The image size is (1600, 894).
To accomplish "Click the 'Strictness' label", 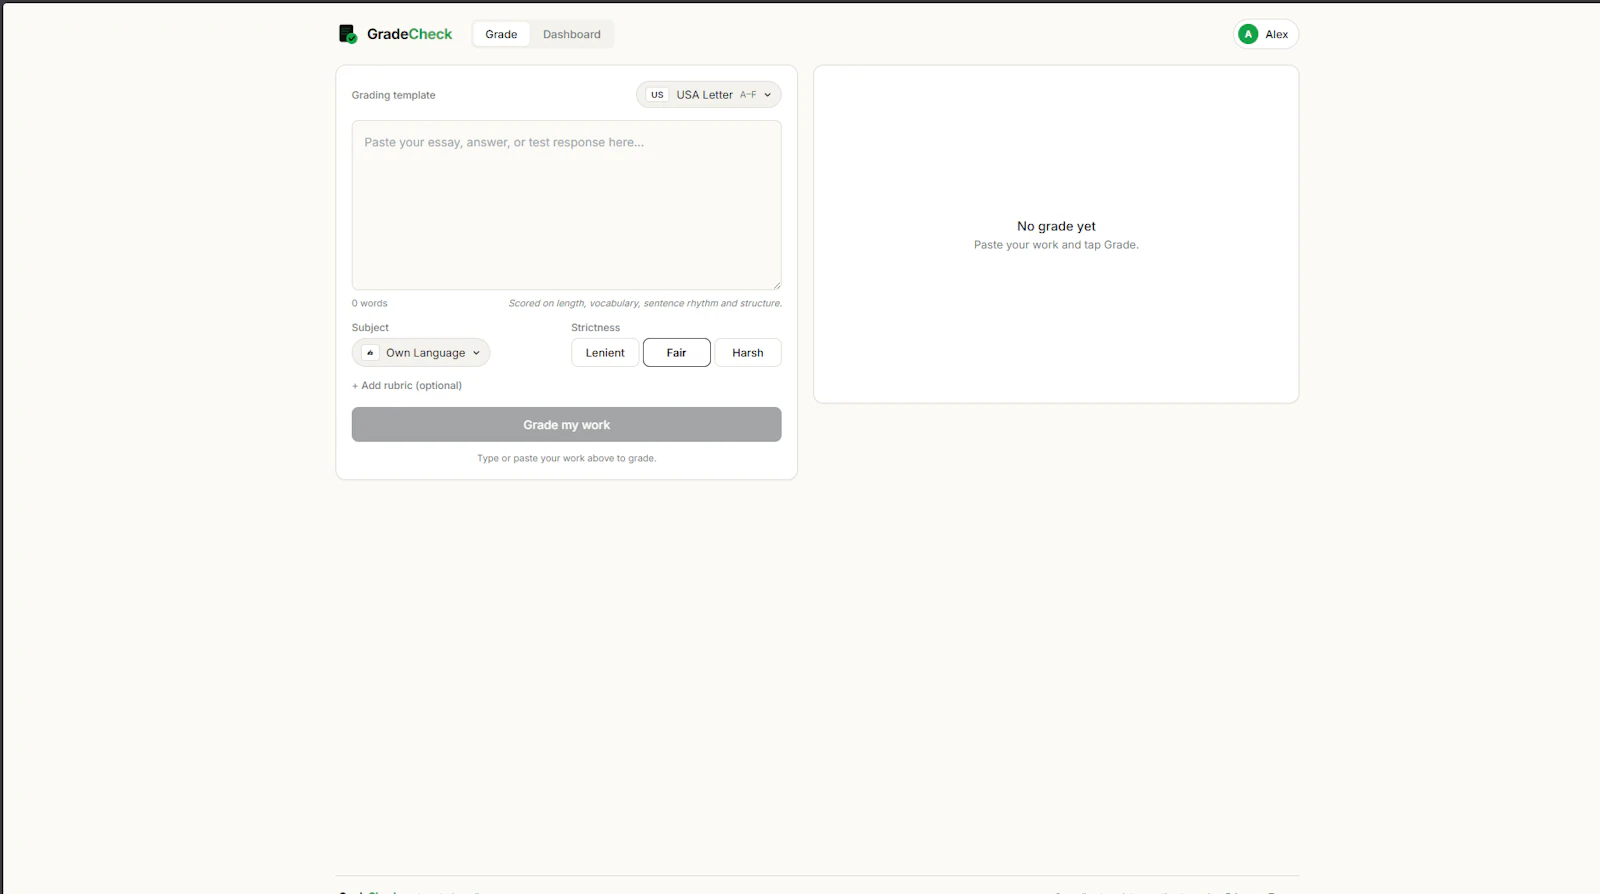I will (596, 328).
